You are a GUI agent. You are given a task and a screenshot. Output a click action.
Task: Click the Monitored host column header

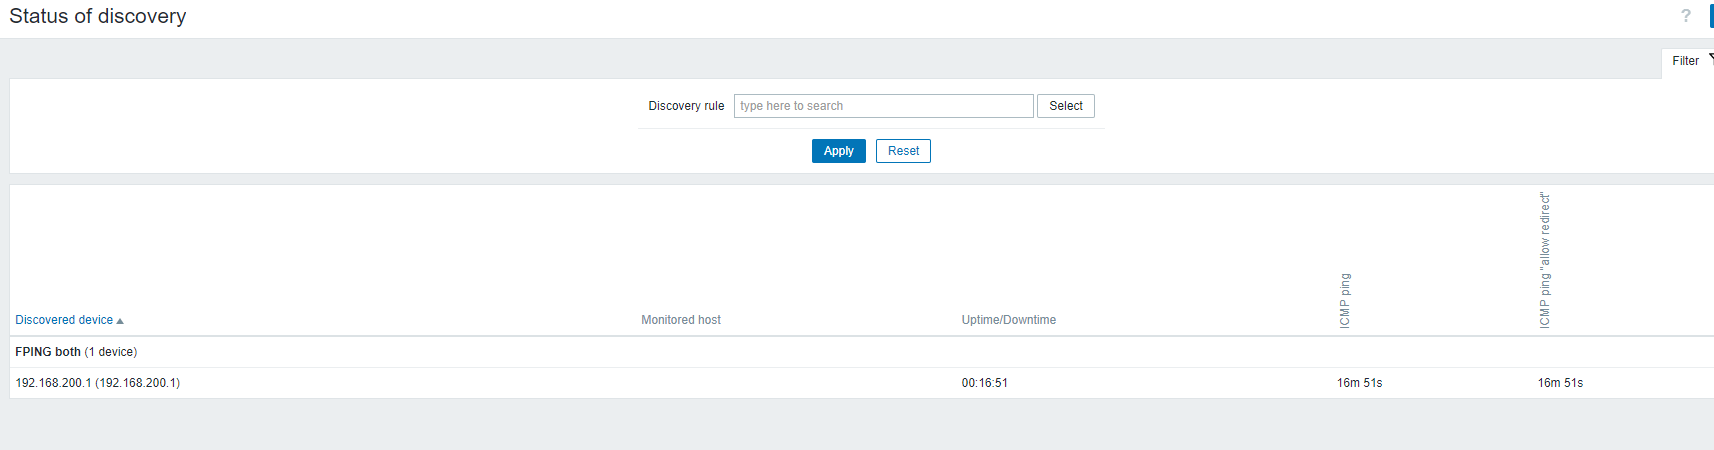click(x=681, y=320)
